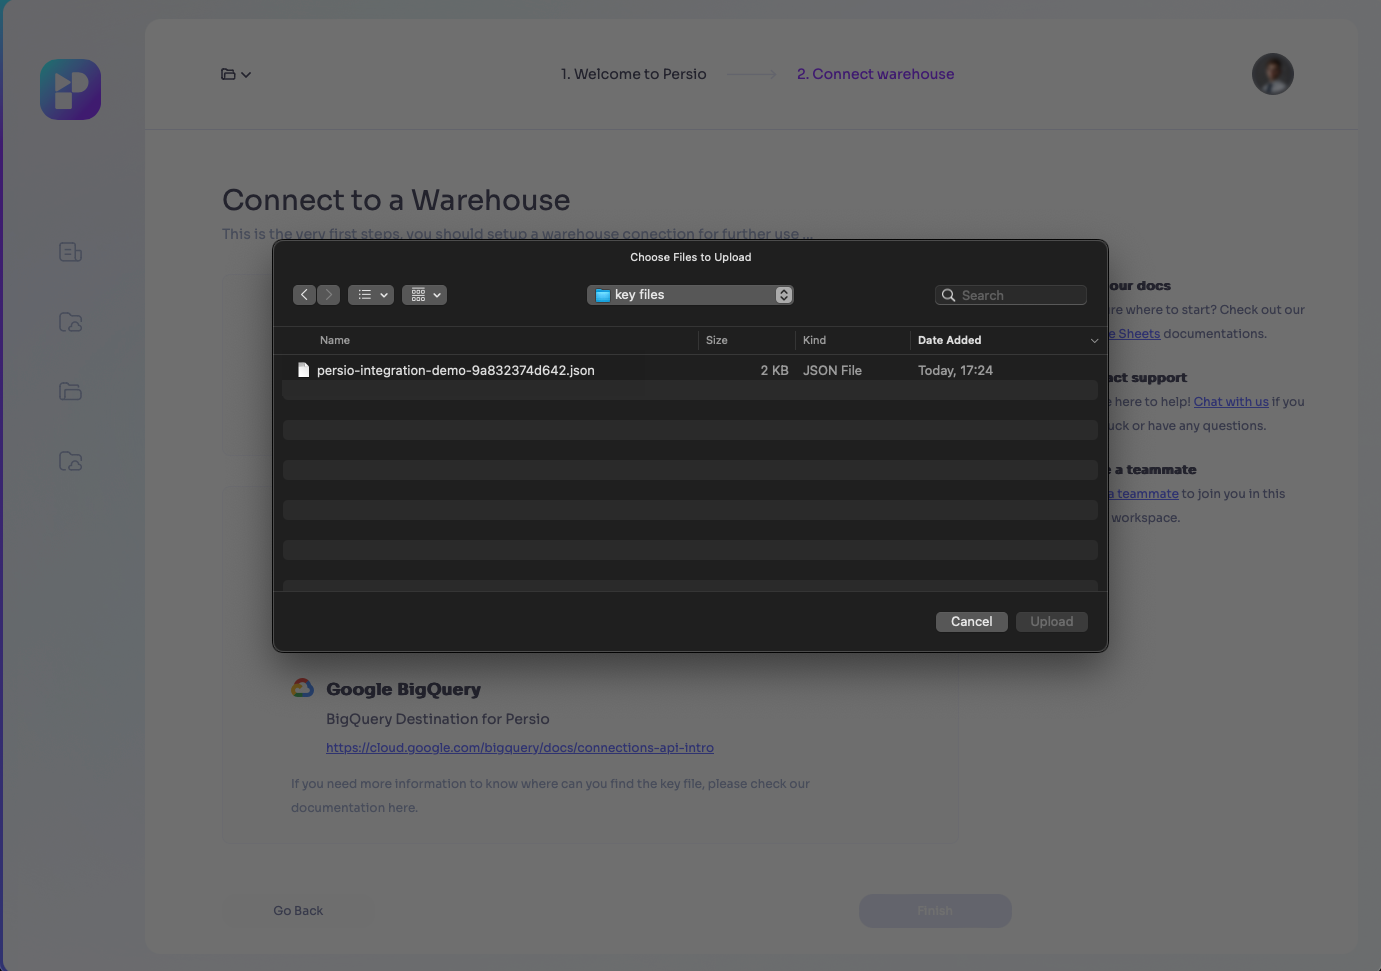Viewport: 1381px width, 971px height.
Task: Click the Google BigQuery cloud icon
Action: (x=303, y=688)
